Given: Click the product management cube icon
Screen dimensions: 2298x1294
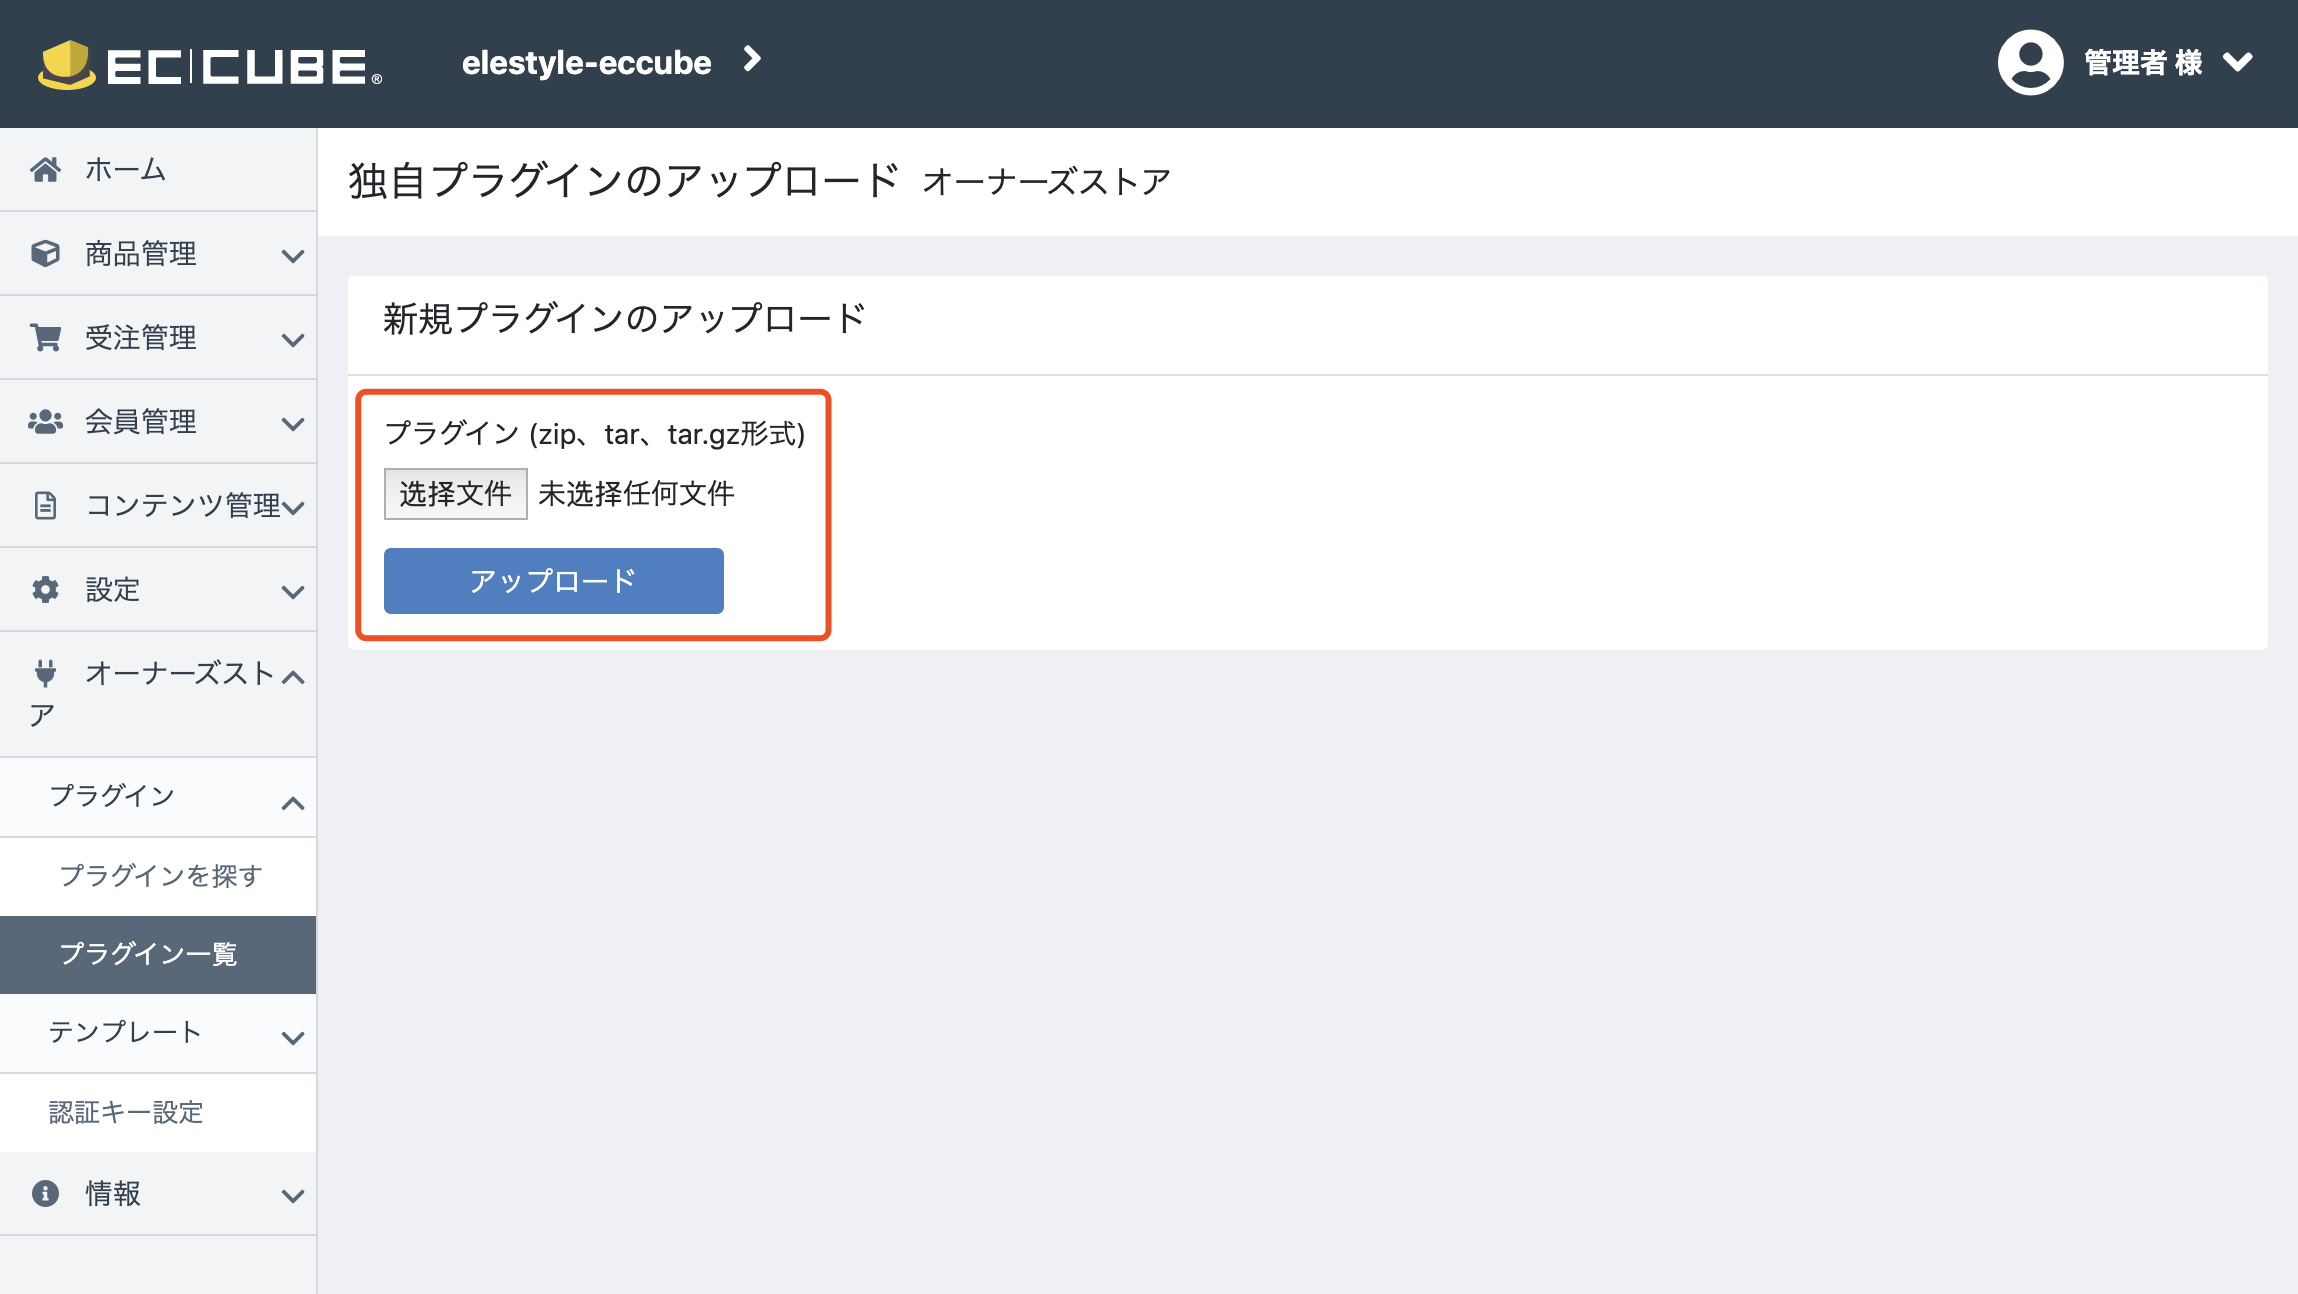Looking at the screenshot, I should click(x=45, y=254).
